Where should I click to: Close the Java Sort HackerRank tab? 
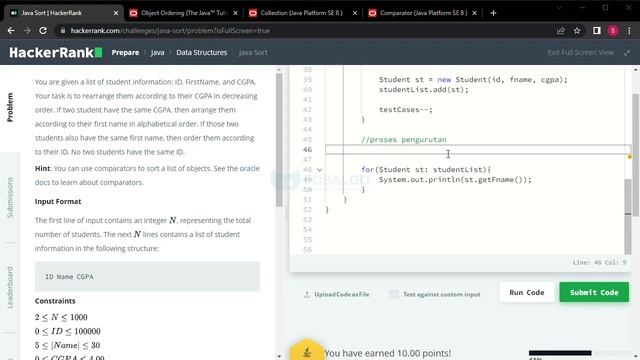pyautogui.click(x=116, y=13)
